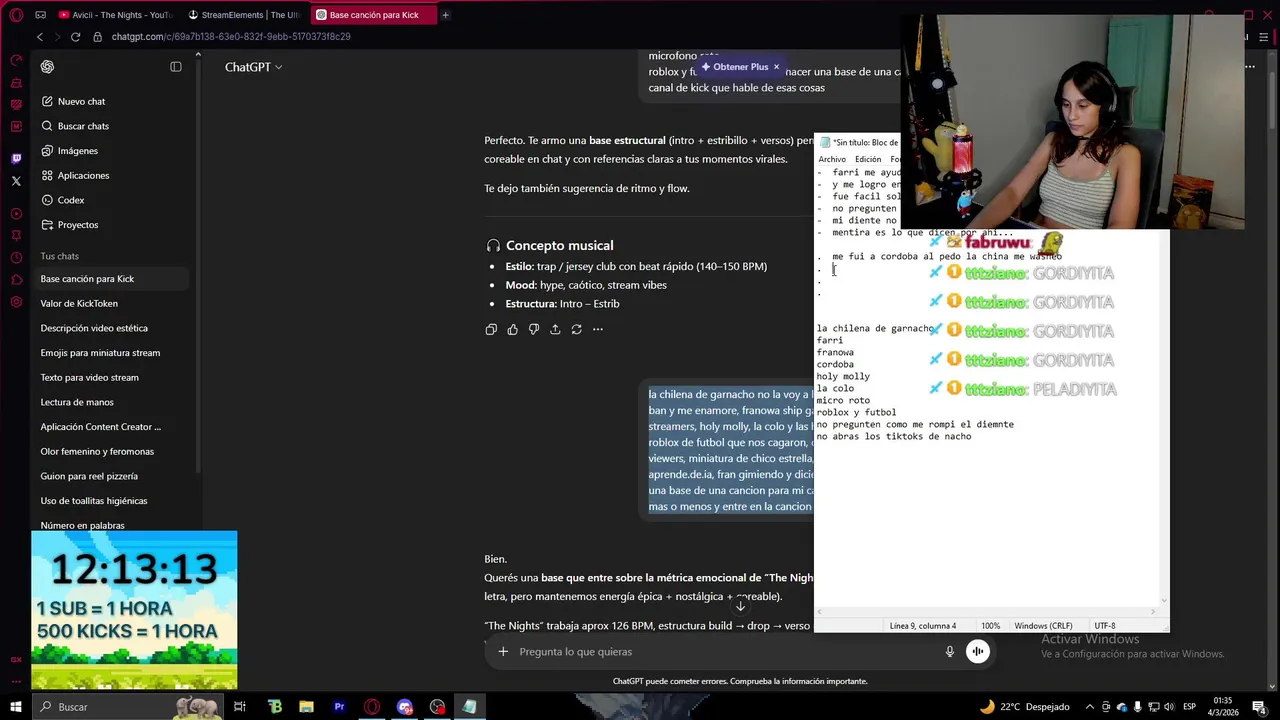Open Buscar chats search
1280x720 pixels.
tap(83, 126)
